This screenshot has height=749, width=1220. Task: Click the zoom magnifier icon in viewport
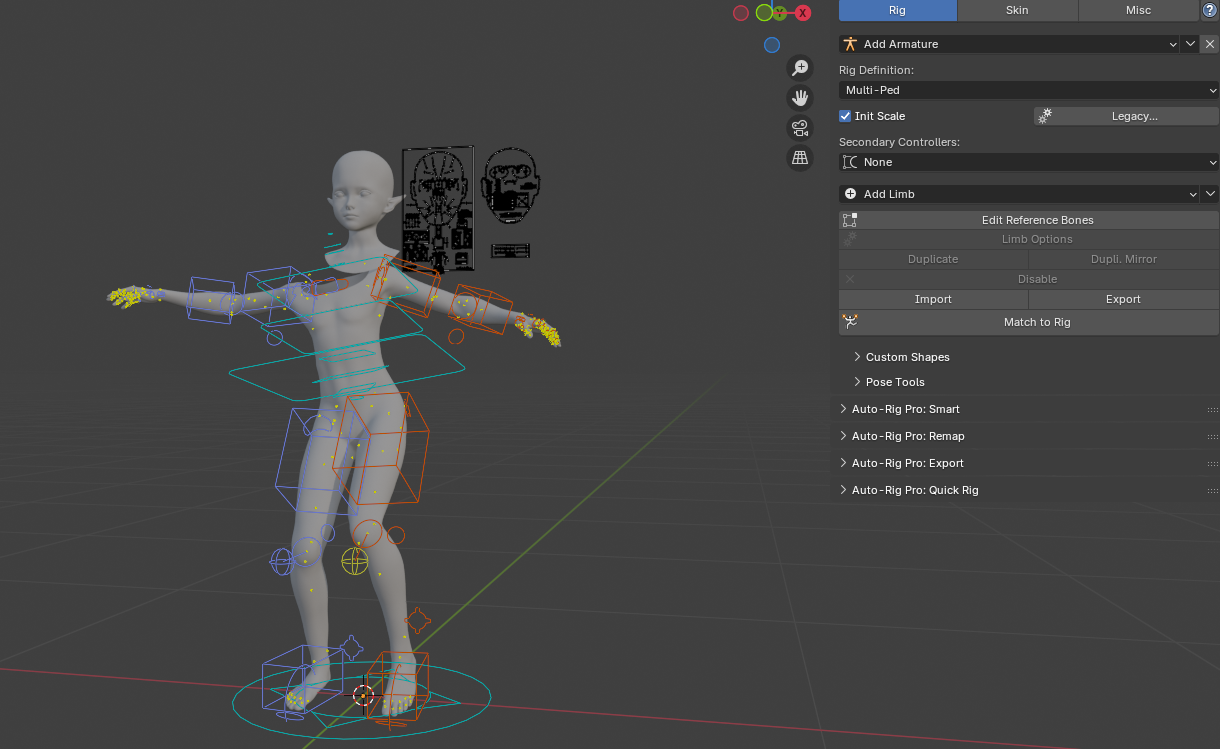pos(800,67)
